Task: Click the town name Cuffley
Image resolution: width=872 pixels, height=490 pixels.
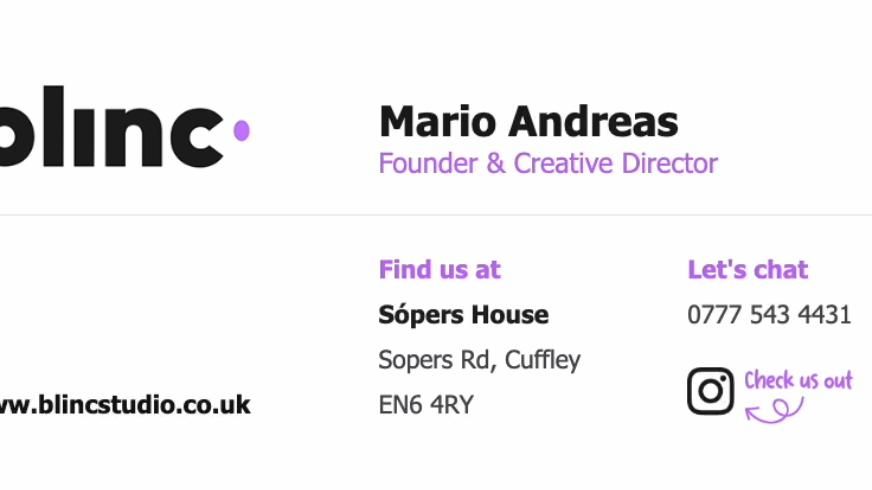Action: [543, 360]
